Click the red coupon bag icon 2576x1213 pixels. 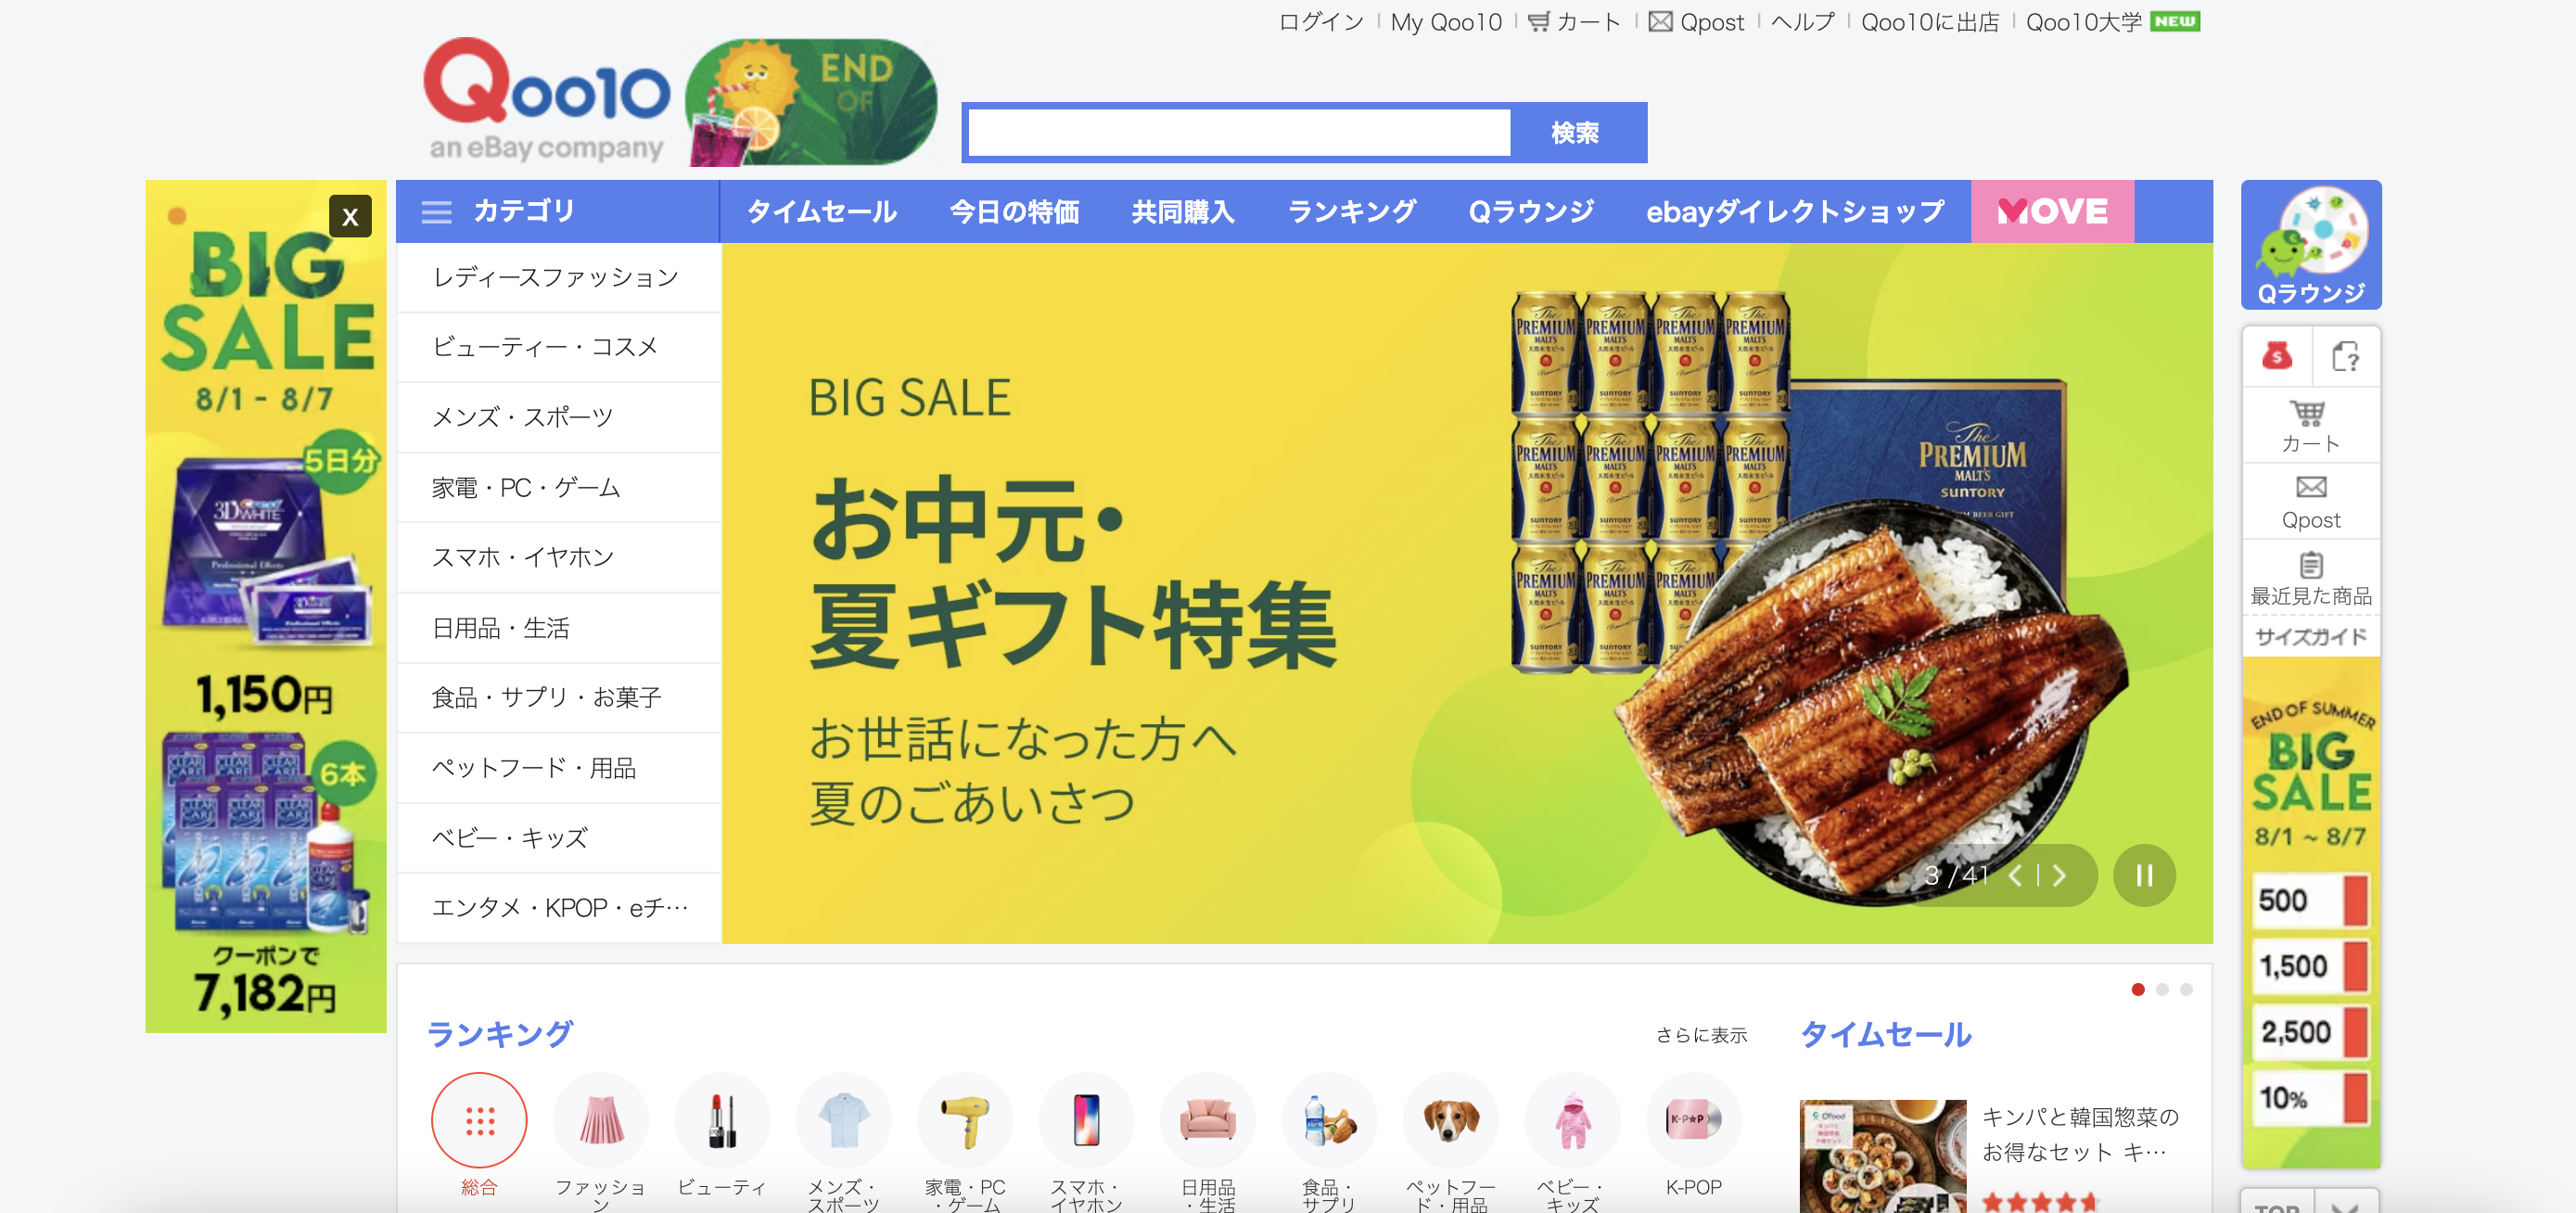[2277, 356]
